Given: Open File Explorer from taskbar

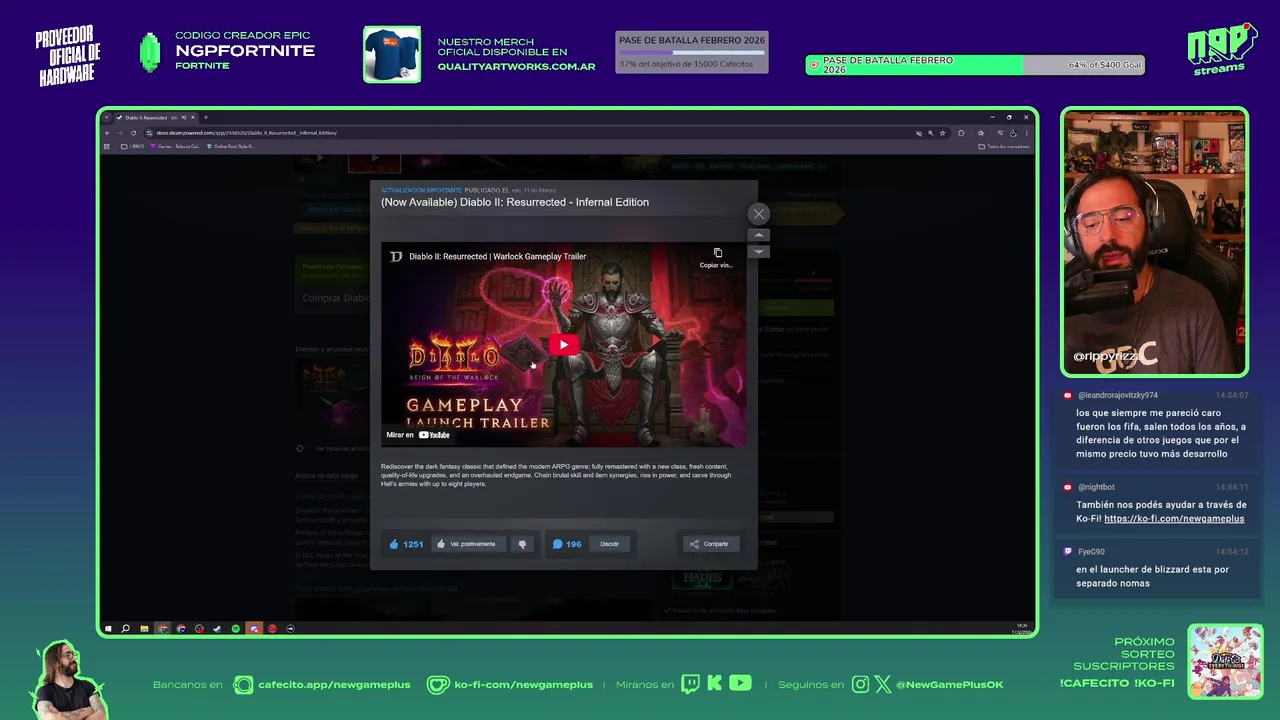Looking at the screenshot, I should tap(144, 629).
